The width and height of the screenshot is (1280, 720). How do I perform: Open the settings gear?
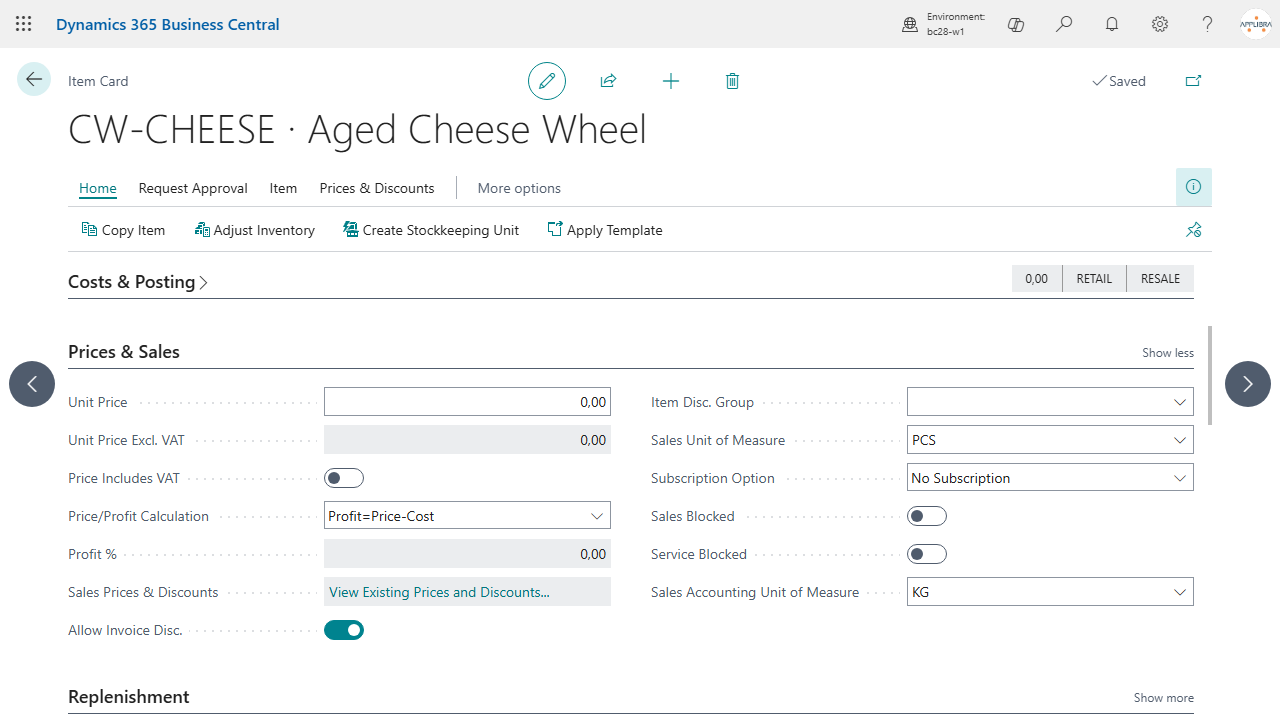click(1160, 24)
